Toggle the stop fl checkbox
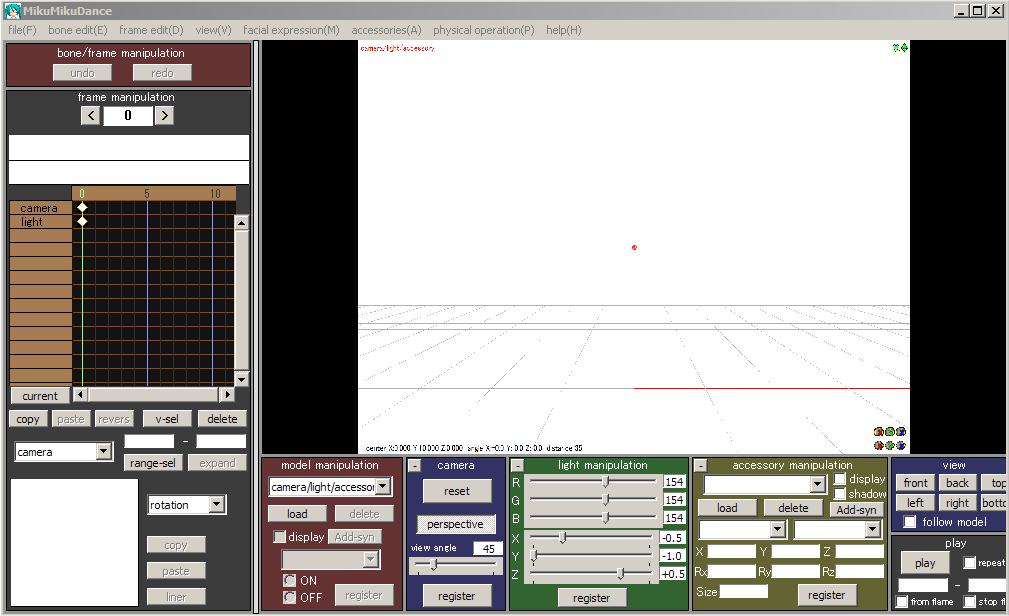1009x616 pixels. [970, 602]
